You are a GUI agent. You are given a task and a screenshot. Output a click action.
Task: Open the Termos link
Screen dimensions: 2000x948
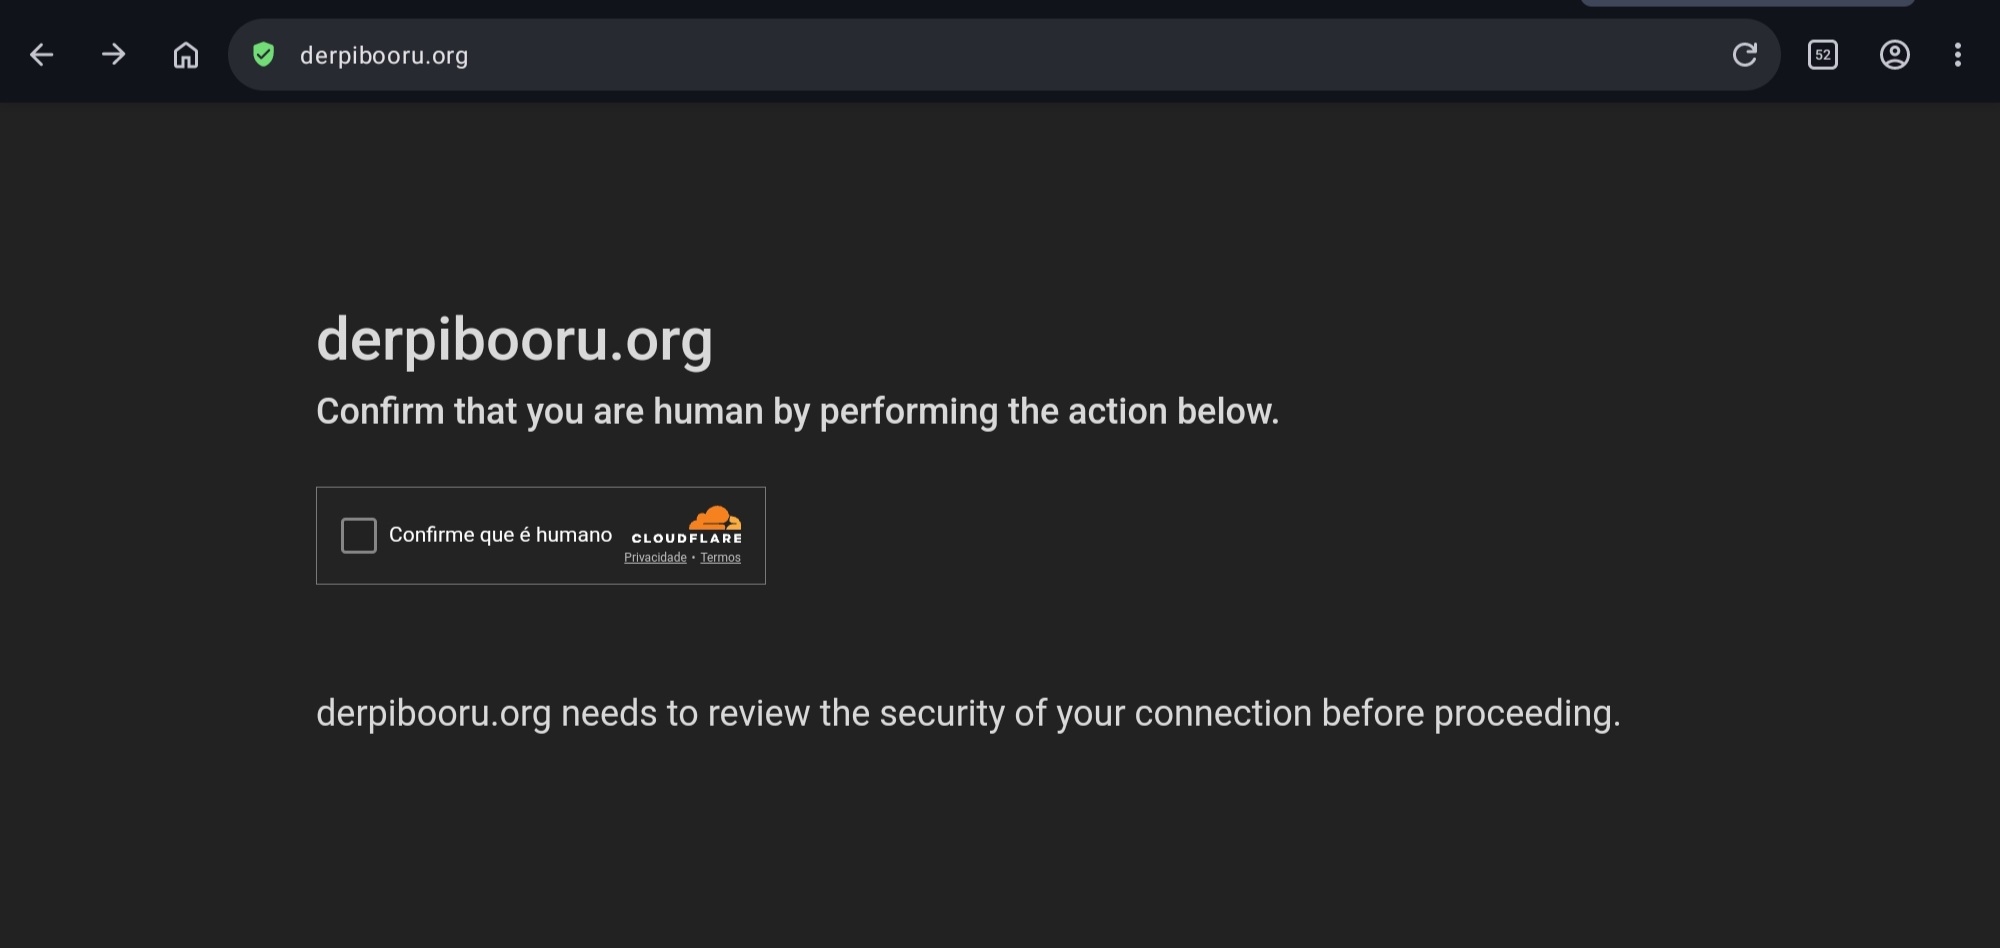pos(720,558)
